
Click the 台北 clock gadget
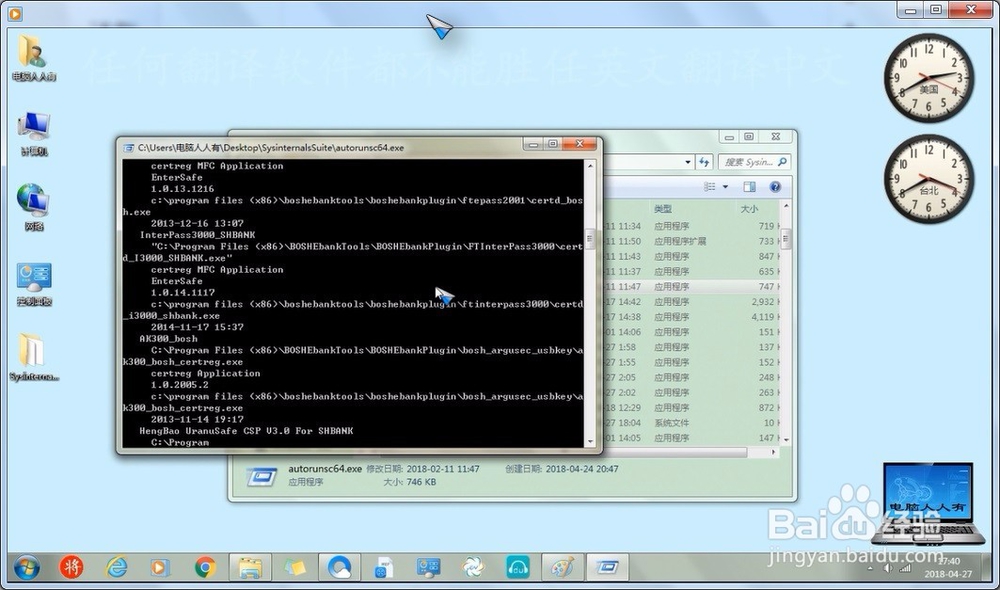pos(929,178)
